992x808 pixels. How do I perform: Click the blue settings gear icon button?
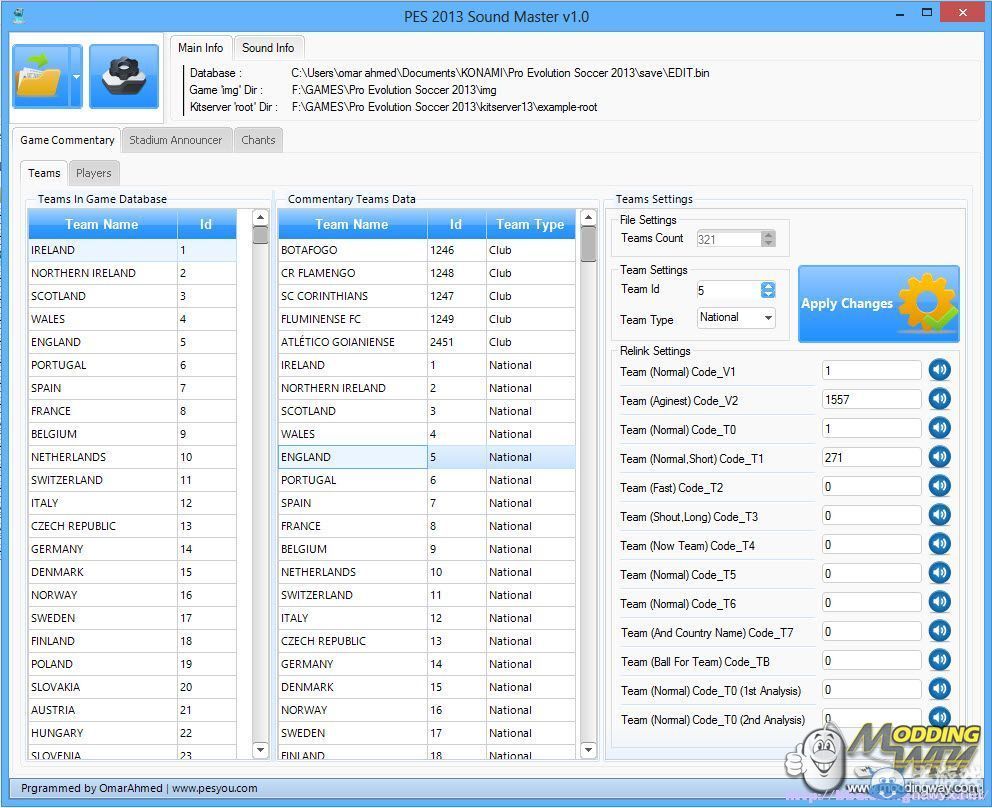click(x=124, y=76)
